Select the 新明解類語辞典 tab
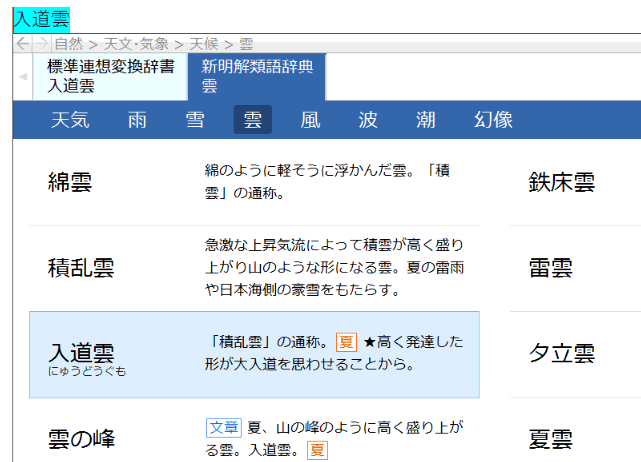 257,76
